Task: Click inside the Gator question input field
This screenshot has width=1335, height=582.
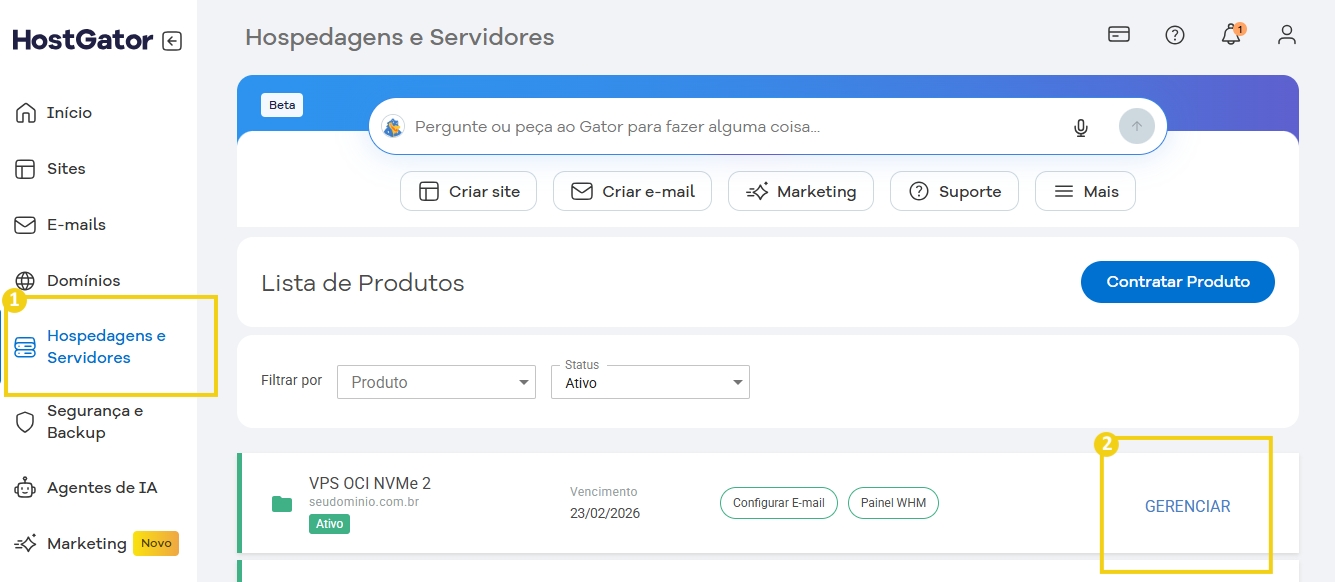Action: click(x=700, y=126)
